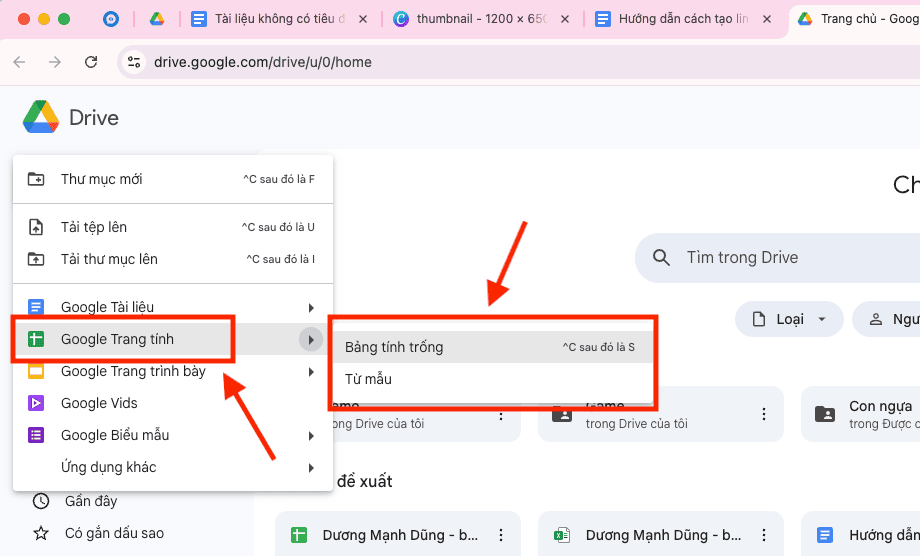Switch to the Tài liệu không có tiêu đề tab
920x556 pixels.
(280, 19)
